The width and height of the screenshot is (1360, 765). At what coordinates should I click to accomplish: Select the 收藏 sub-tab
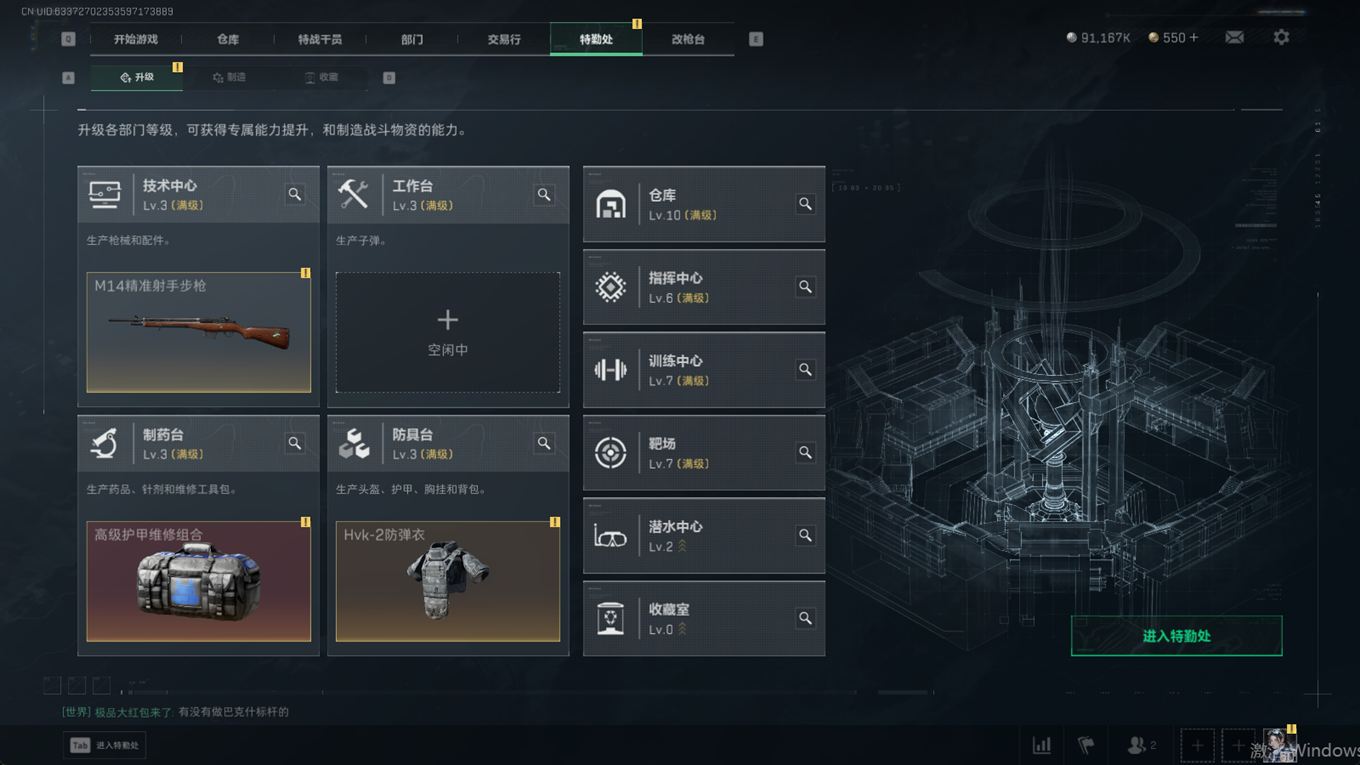tap(321, 77)
